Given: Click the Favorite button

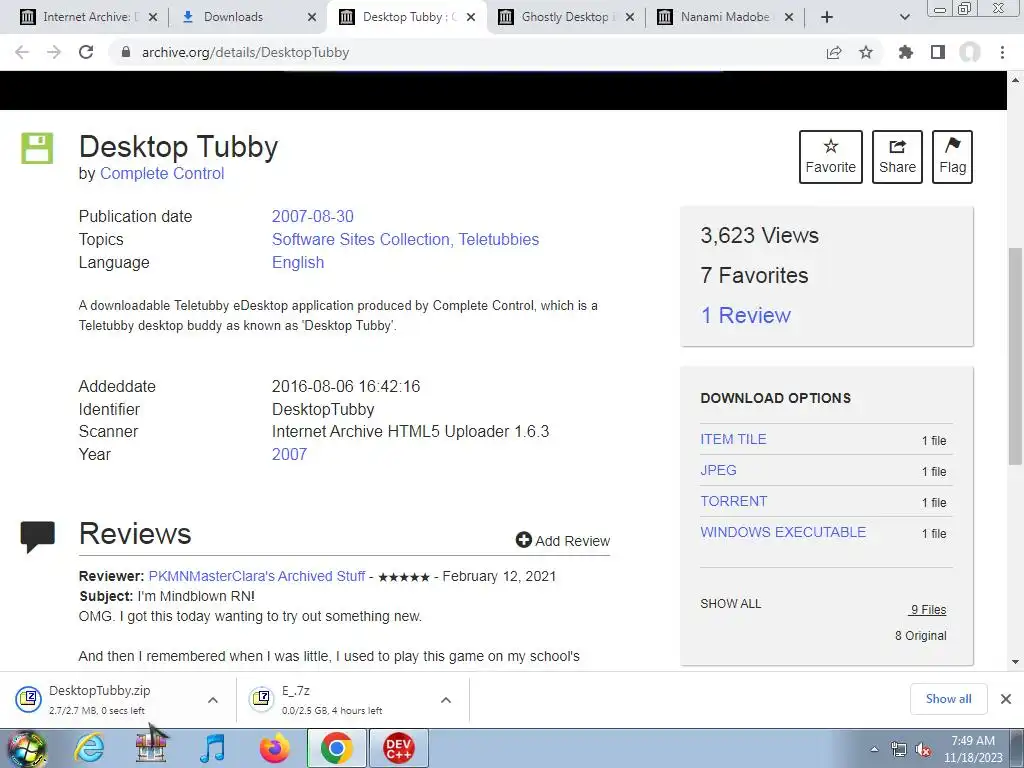Looking at the screenshot, I should [831, 157].
